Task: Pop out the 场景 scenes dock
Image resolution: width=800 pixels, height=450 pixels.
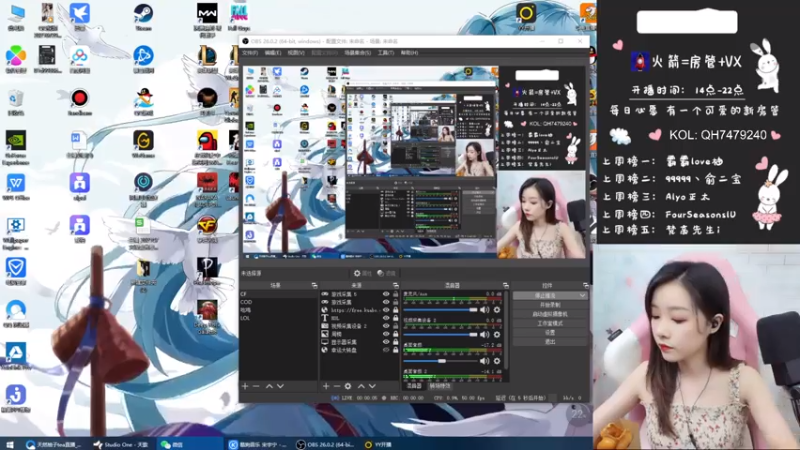Action: coord(314,285)
